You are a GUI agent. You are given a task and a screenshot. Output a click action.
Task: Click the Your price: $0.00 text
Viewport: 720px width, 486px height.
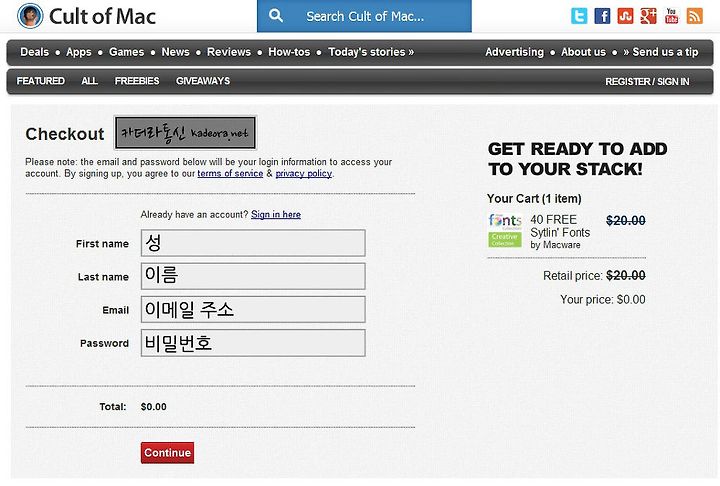(602, 300)
